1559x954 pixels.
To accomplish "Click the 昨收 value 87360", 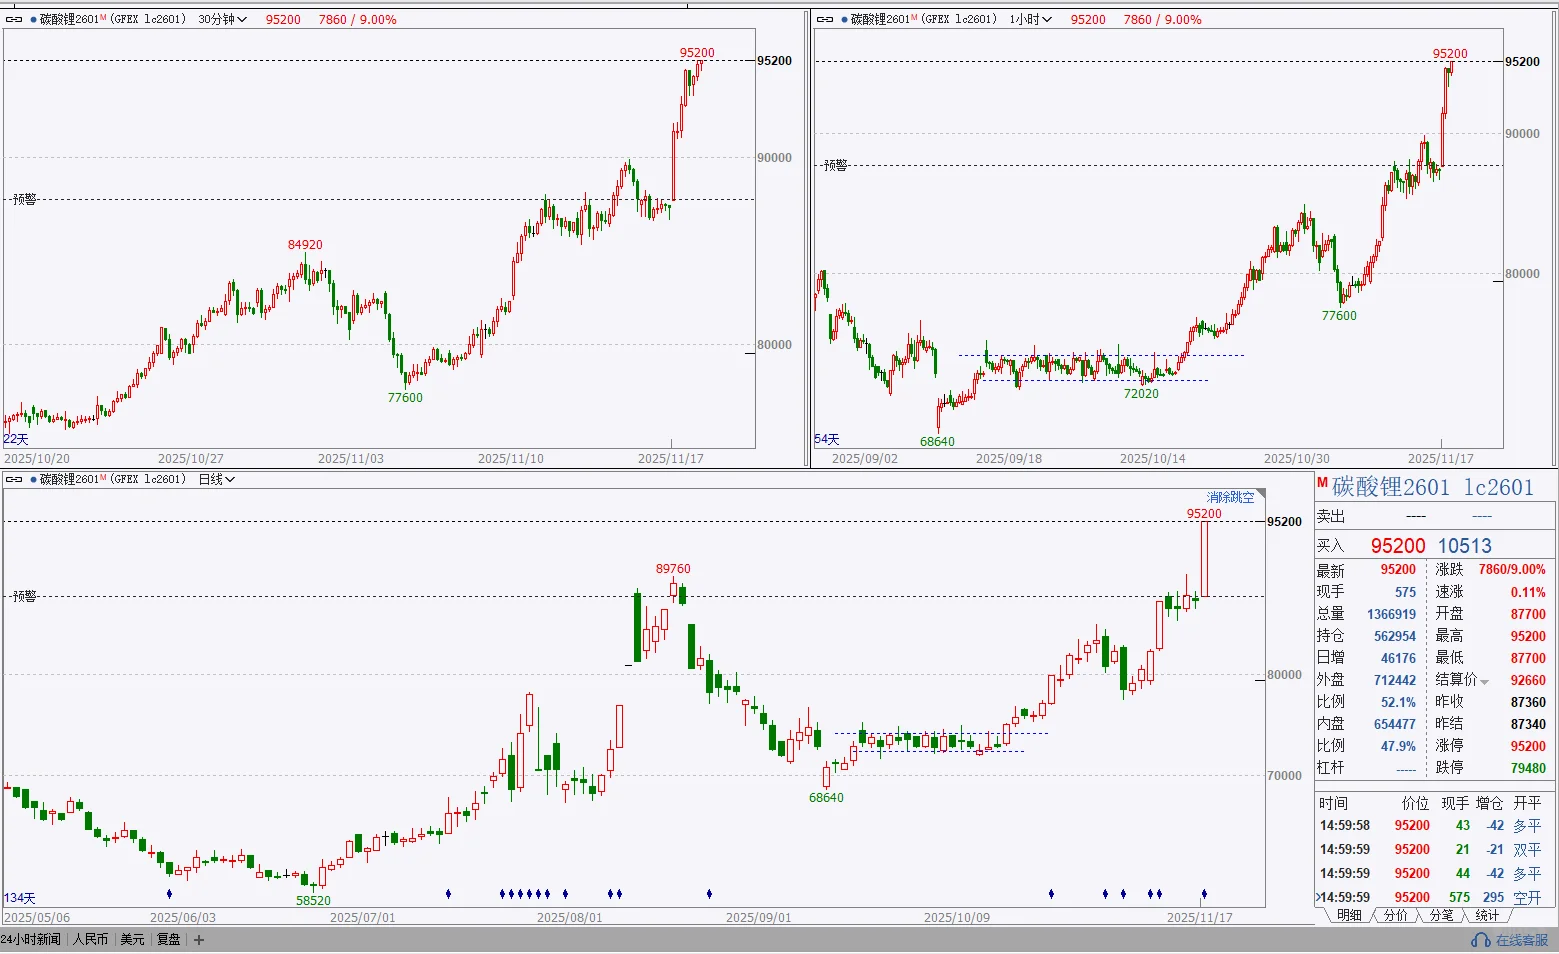I will tap(1528, 702).
